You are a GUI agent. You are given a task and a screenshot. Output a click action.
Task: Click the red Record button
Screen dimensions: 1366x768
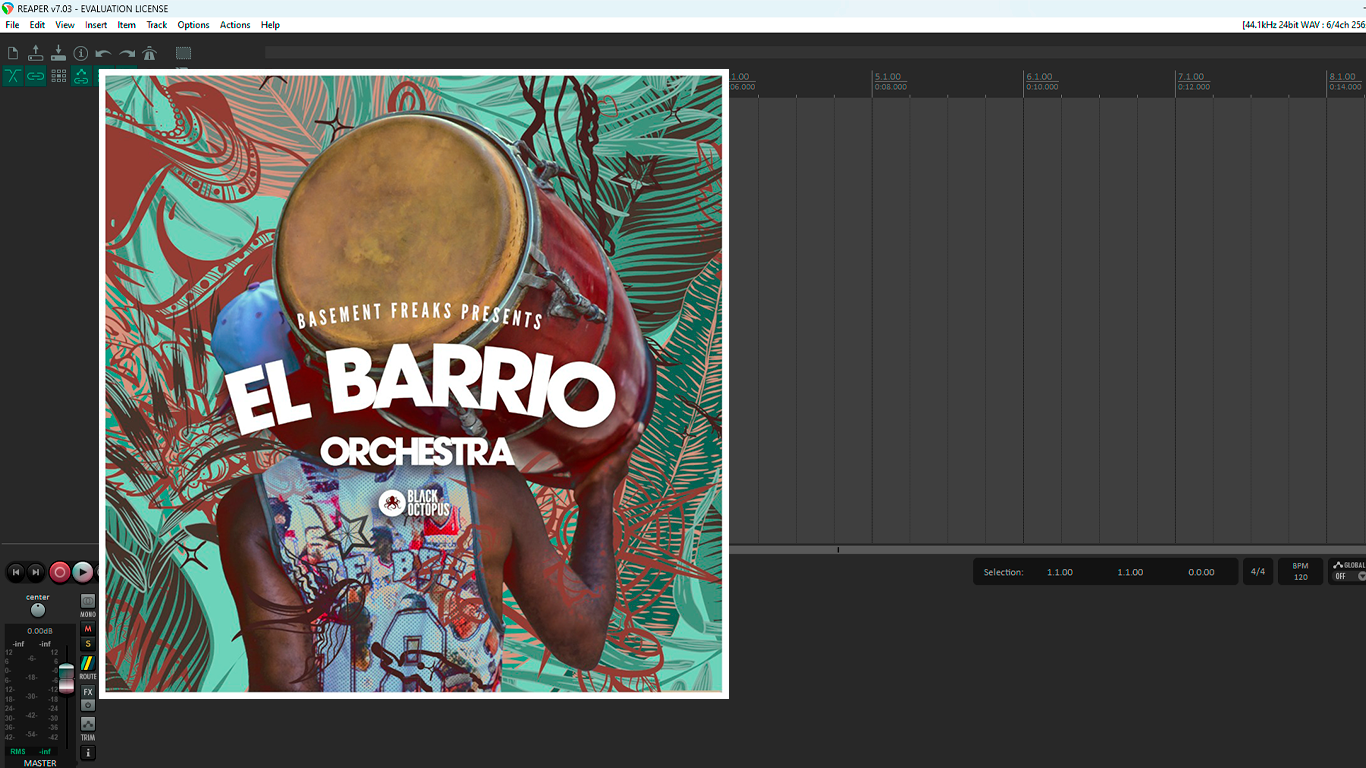(59, 572)
